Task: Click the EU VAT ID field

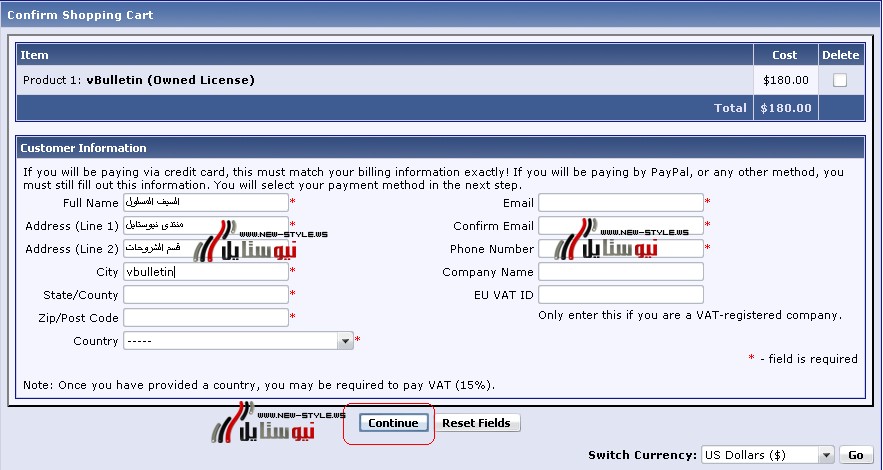Action: point(620,295)
